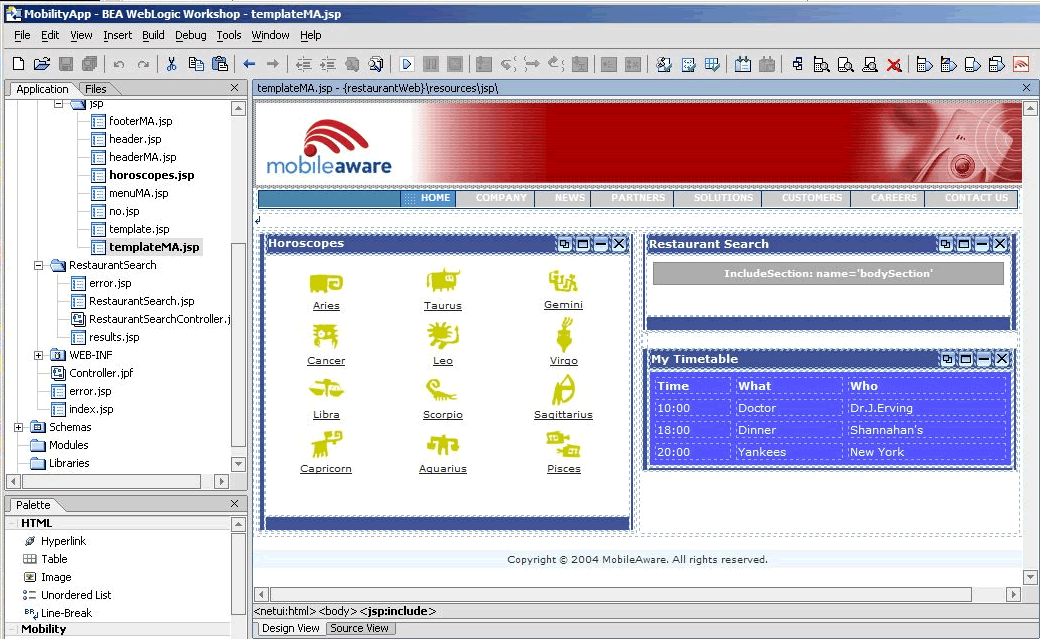Click the Virgo horoscope link
This screenshot has height=639, width=1040.
(563, 360)
